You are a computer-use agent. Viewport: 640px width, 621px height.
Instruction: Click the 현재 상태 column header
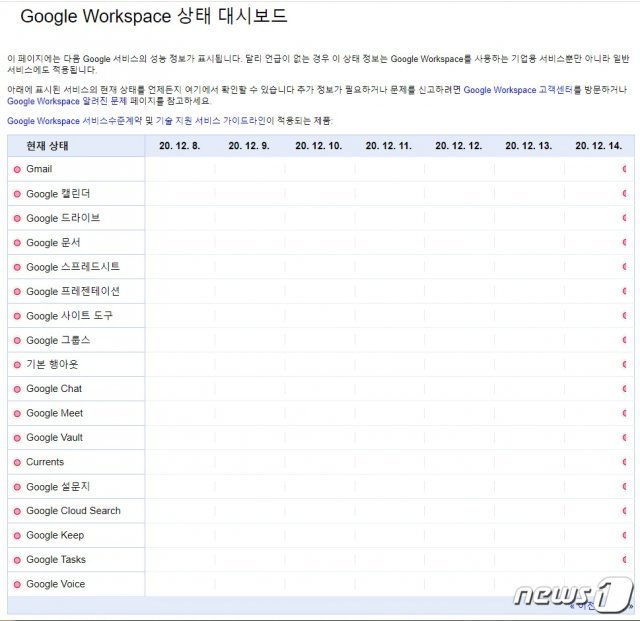pos(48,146)
